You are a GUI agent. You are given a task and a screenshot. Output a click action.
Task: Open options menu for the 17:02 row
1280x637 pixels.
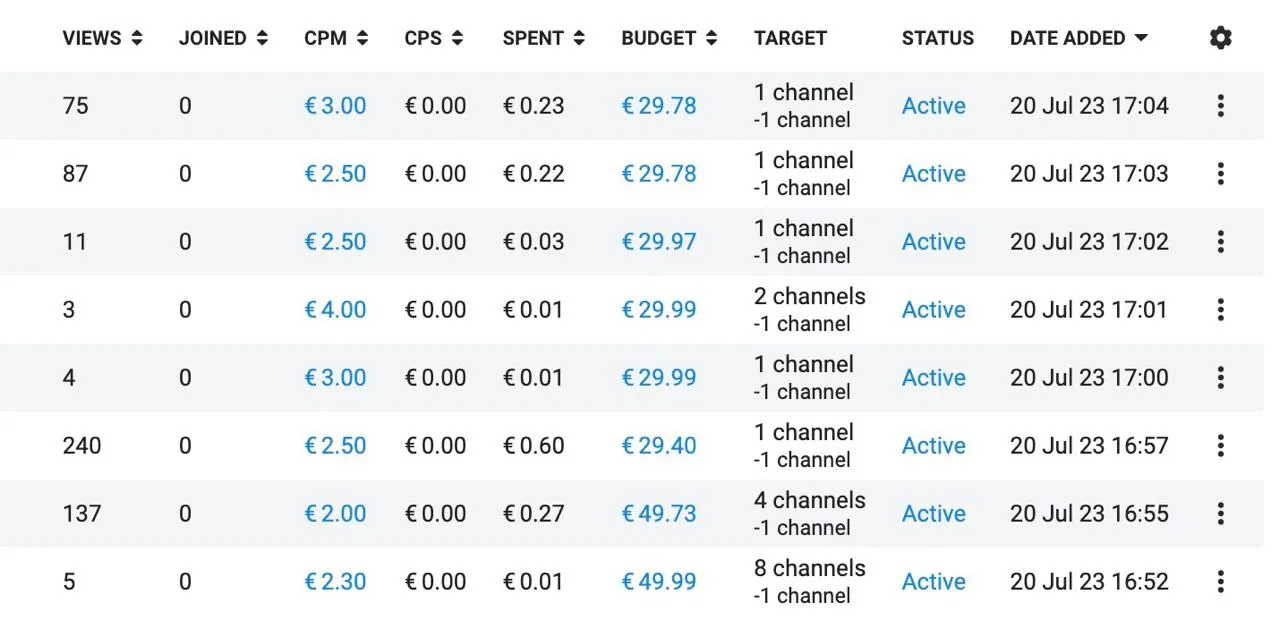[1220, 242]
